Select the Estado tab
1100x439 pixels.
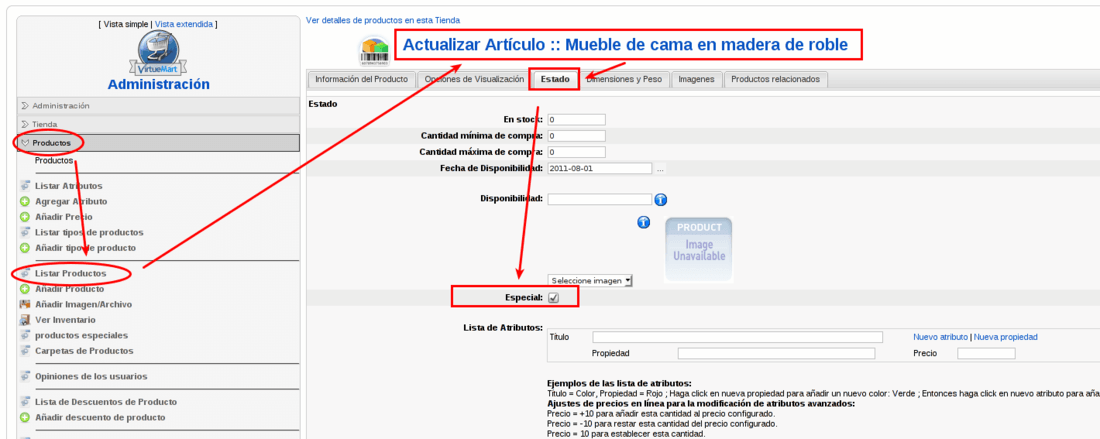coord(555,79)
